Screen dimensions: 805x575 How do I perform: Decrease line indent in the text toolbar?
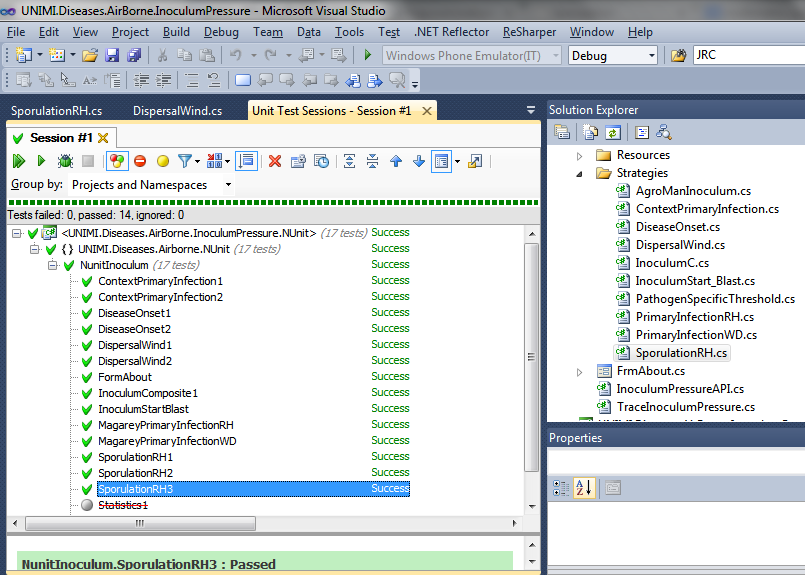(x=141, y=80)
